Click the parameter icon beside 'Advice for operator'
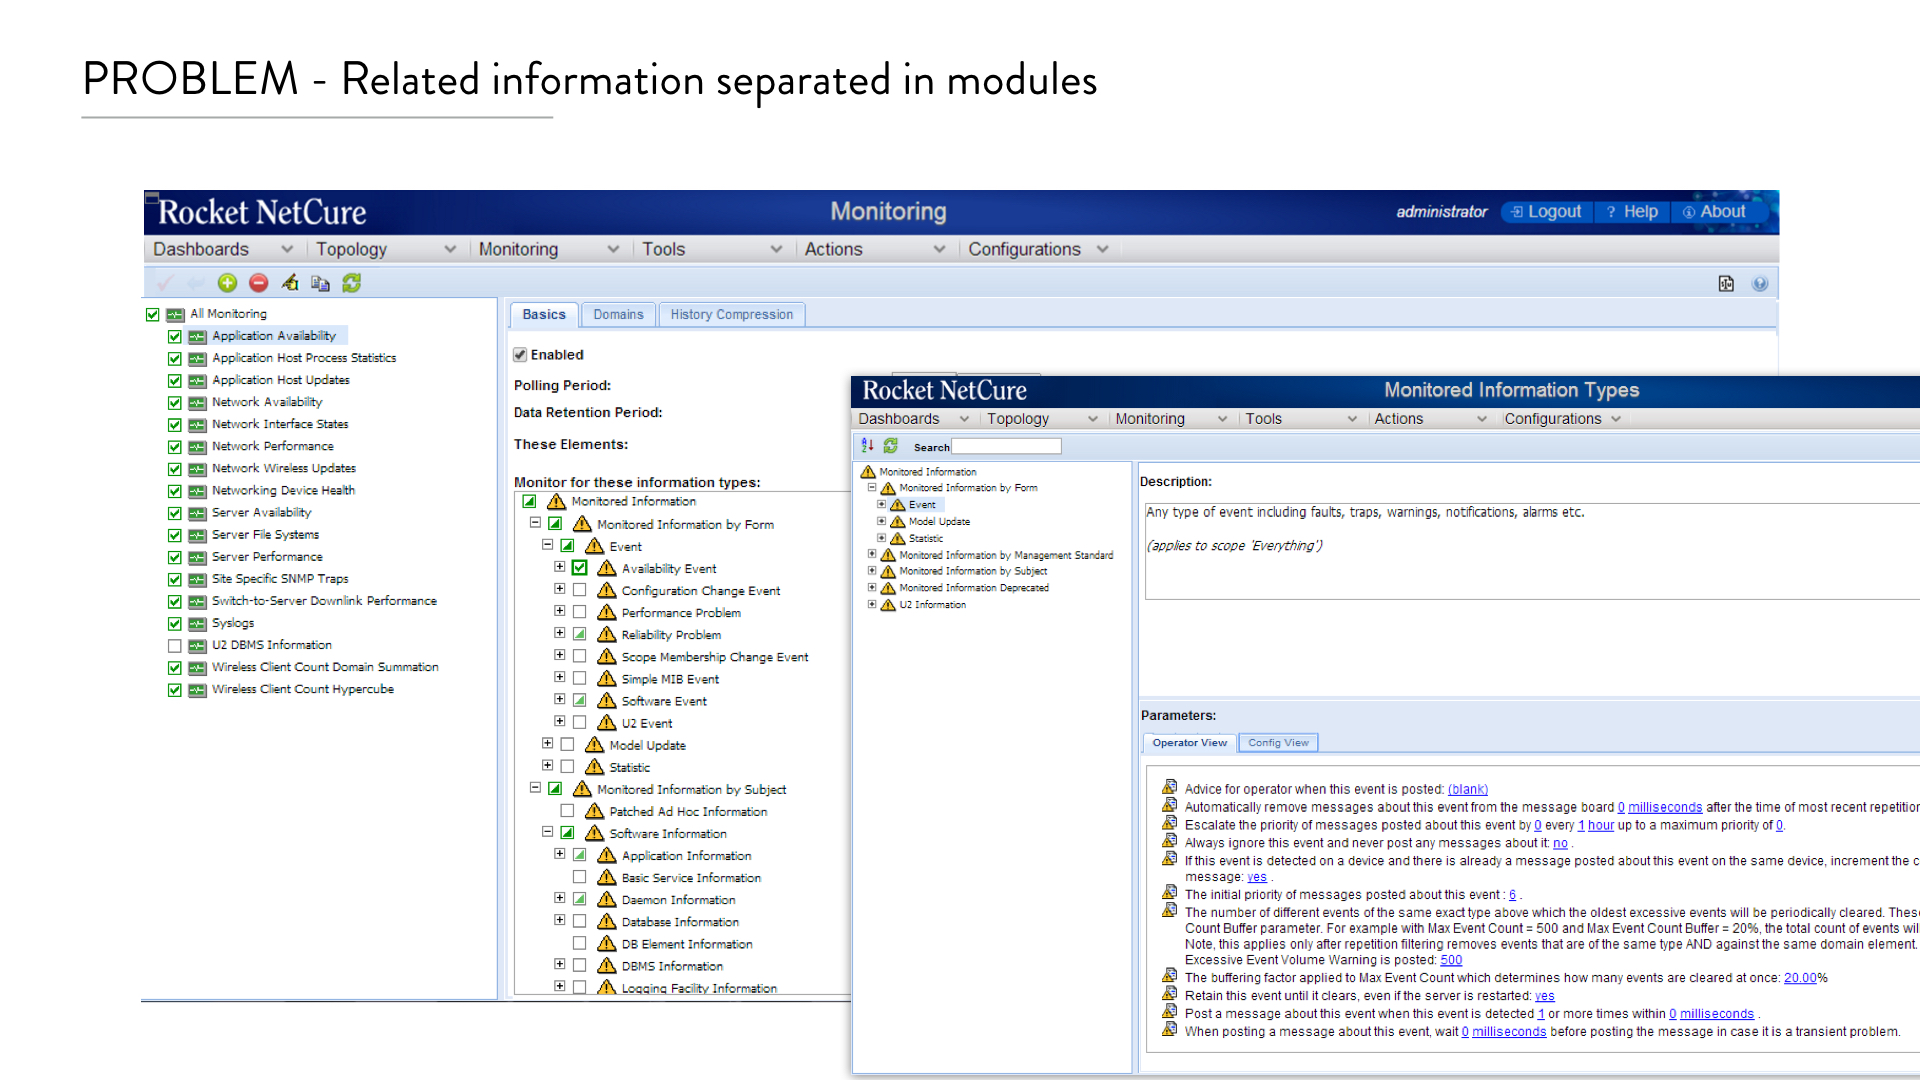The width and height of the screenshot is (1920, 1080). (x=1169, y=788)
